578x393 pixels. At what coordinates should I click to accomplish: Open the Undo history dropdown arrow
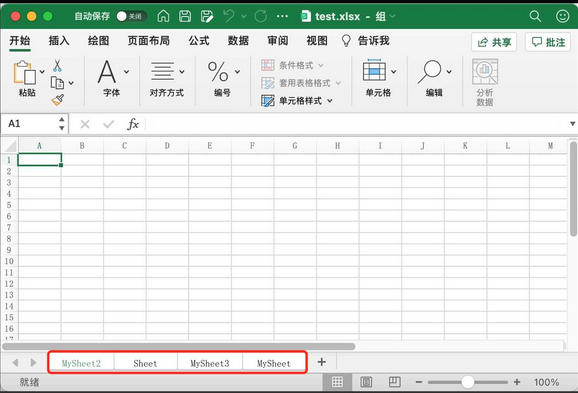244,16
